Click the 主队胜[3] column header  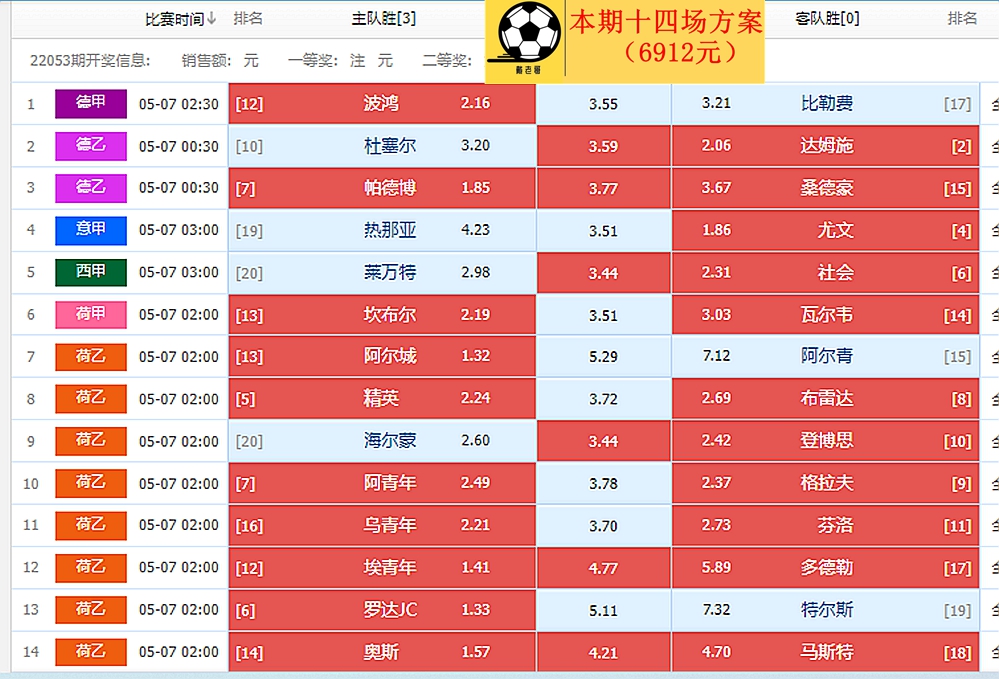click(384, 19)
